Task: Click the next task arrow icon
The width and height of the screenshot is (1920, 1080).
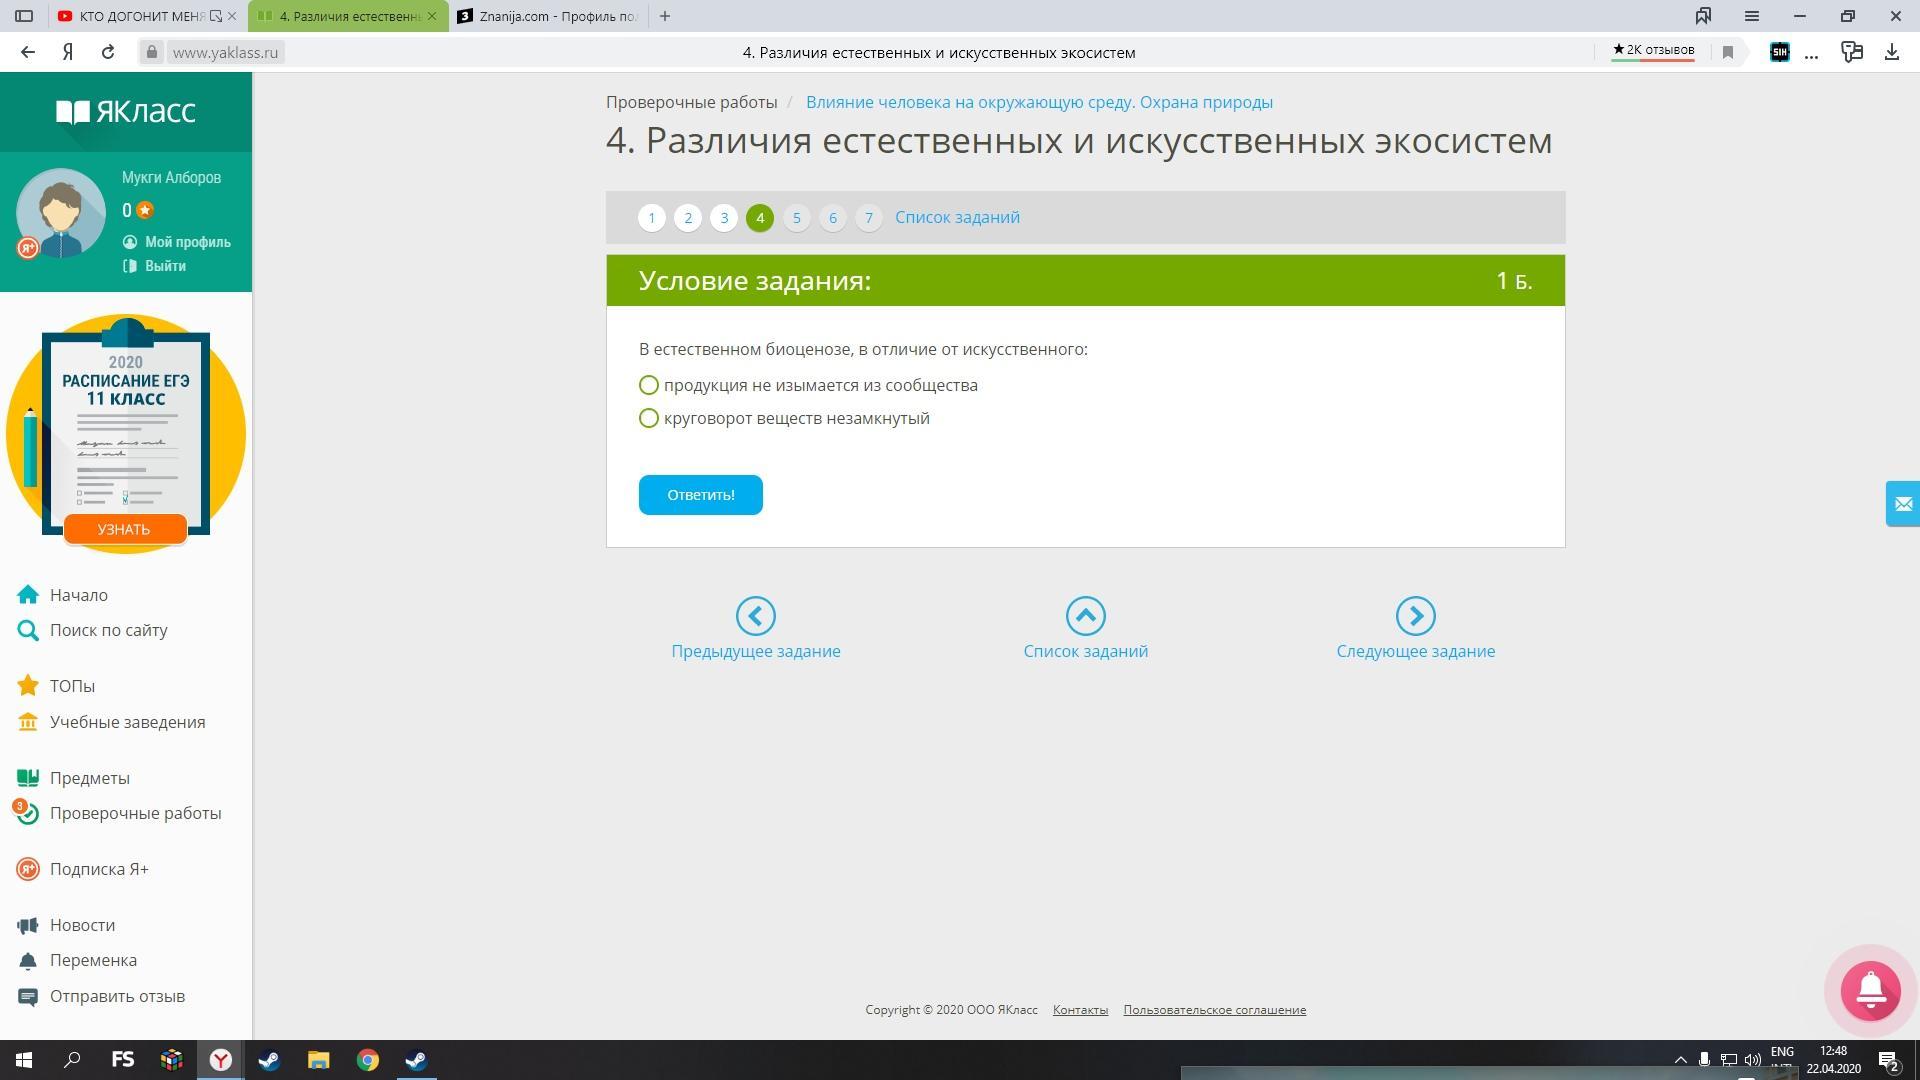Action: (1415, 616)
